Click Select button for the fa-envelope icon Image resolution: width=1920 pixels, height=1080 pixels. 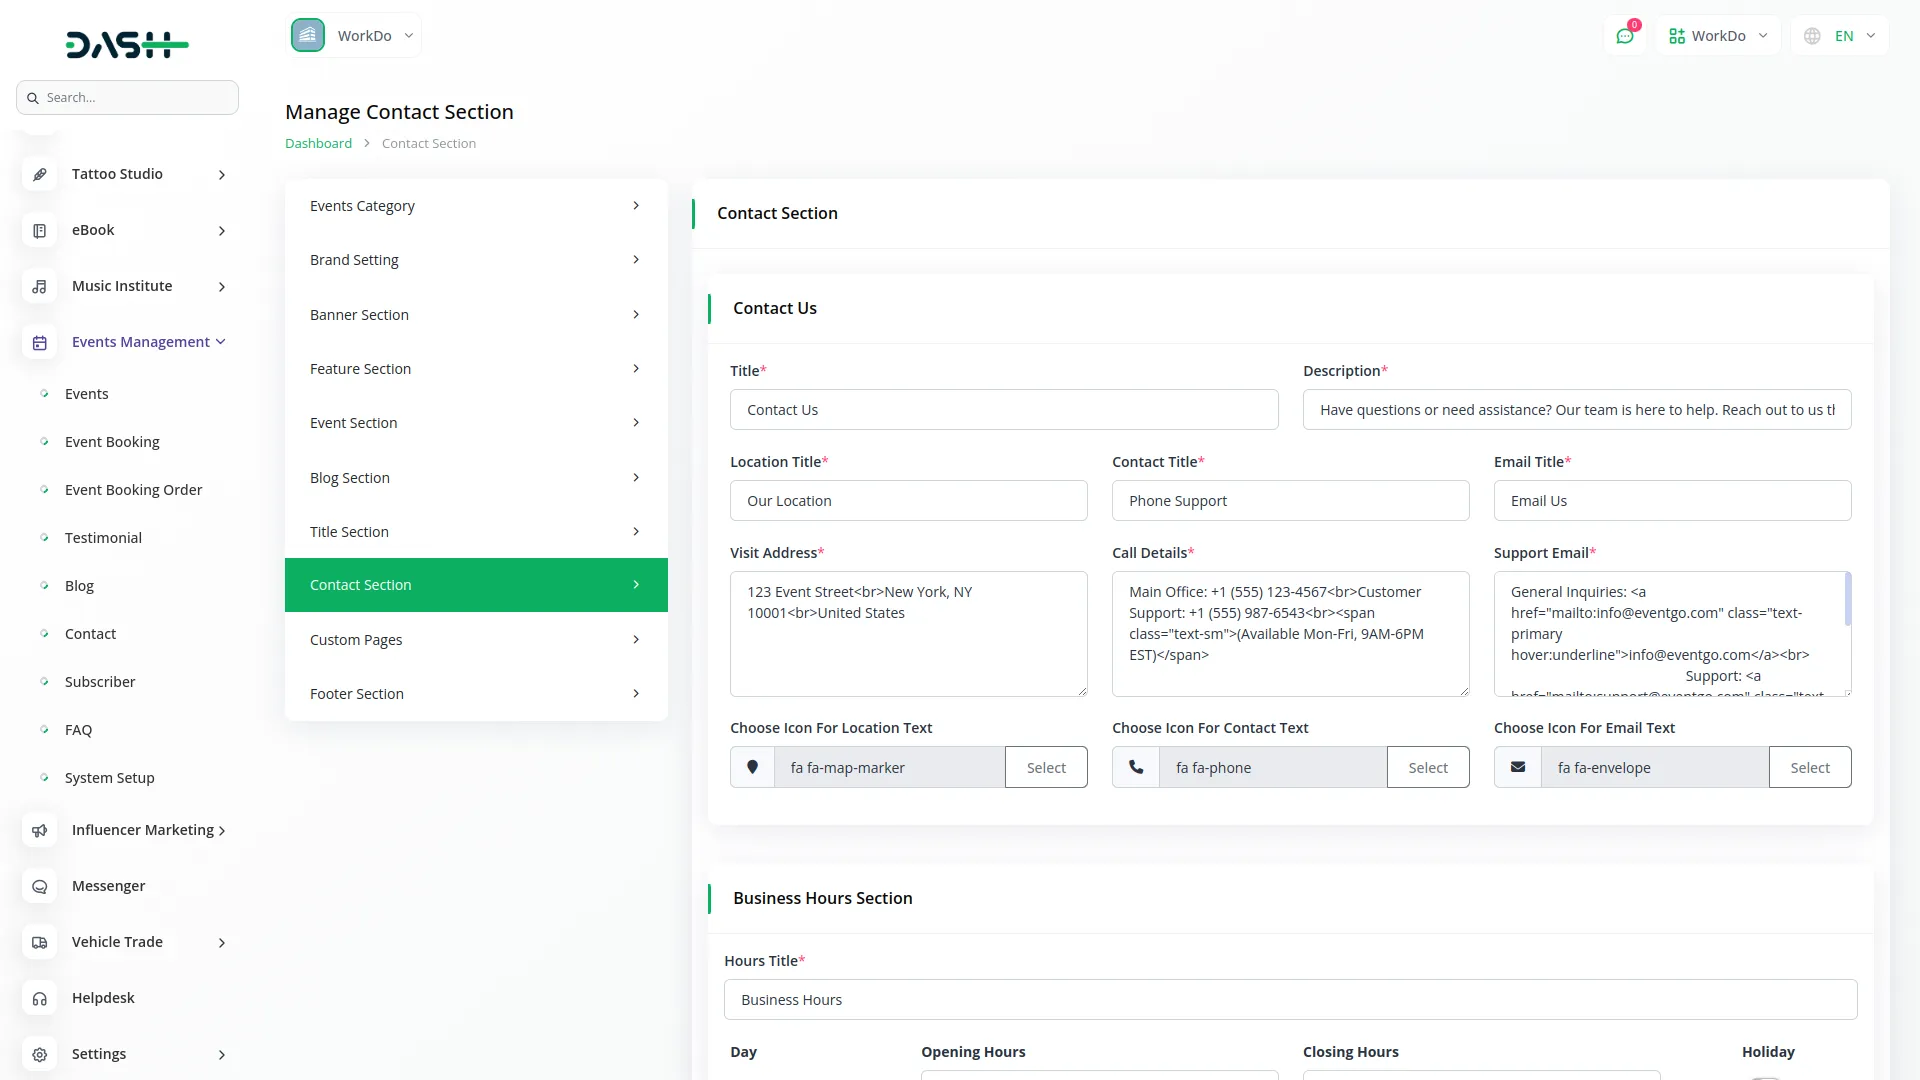1809,767
